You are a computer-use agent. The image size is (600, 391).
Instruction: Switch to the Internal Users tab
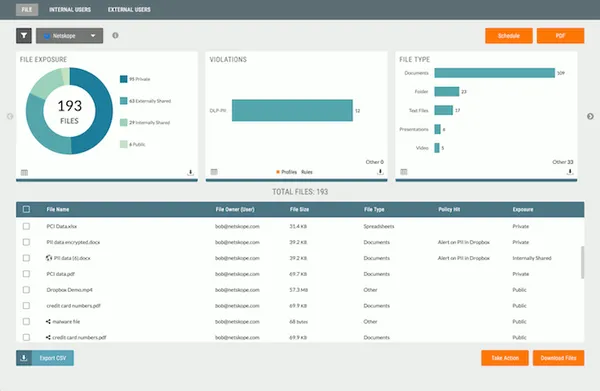coord(70,10)
